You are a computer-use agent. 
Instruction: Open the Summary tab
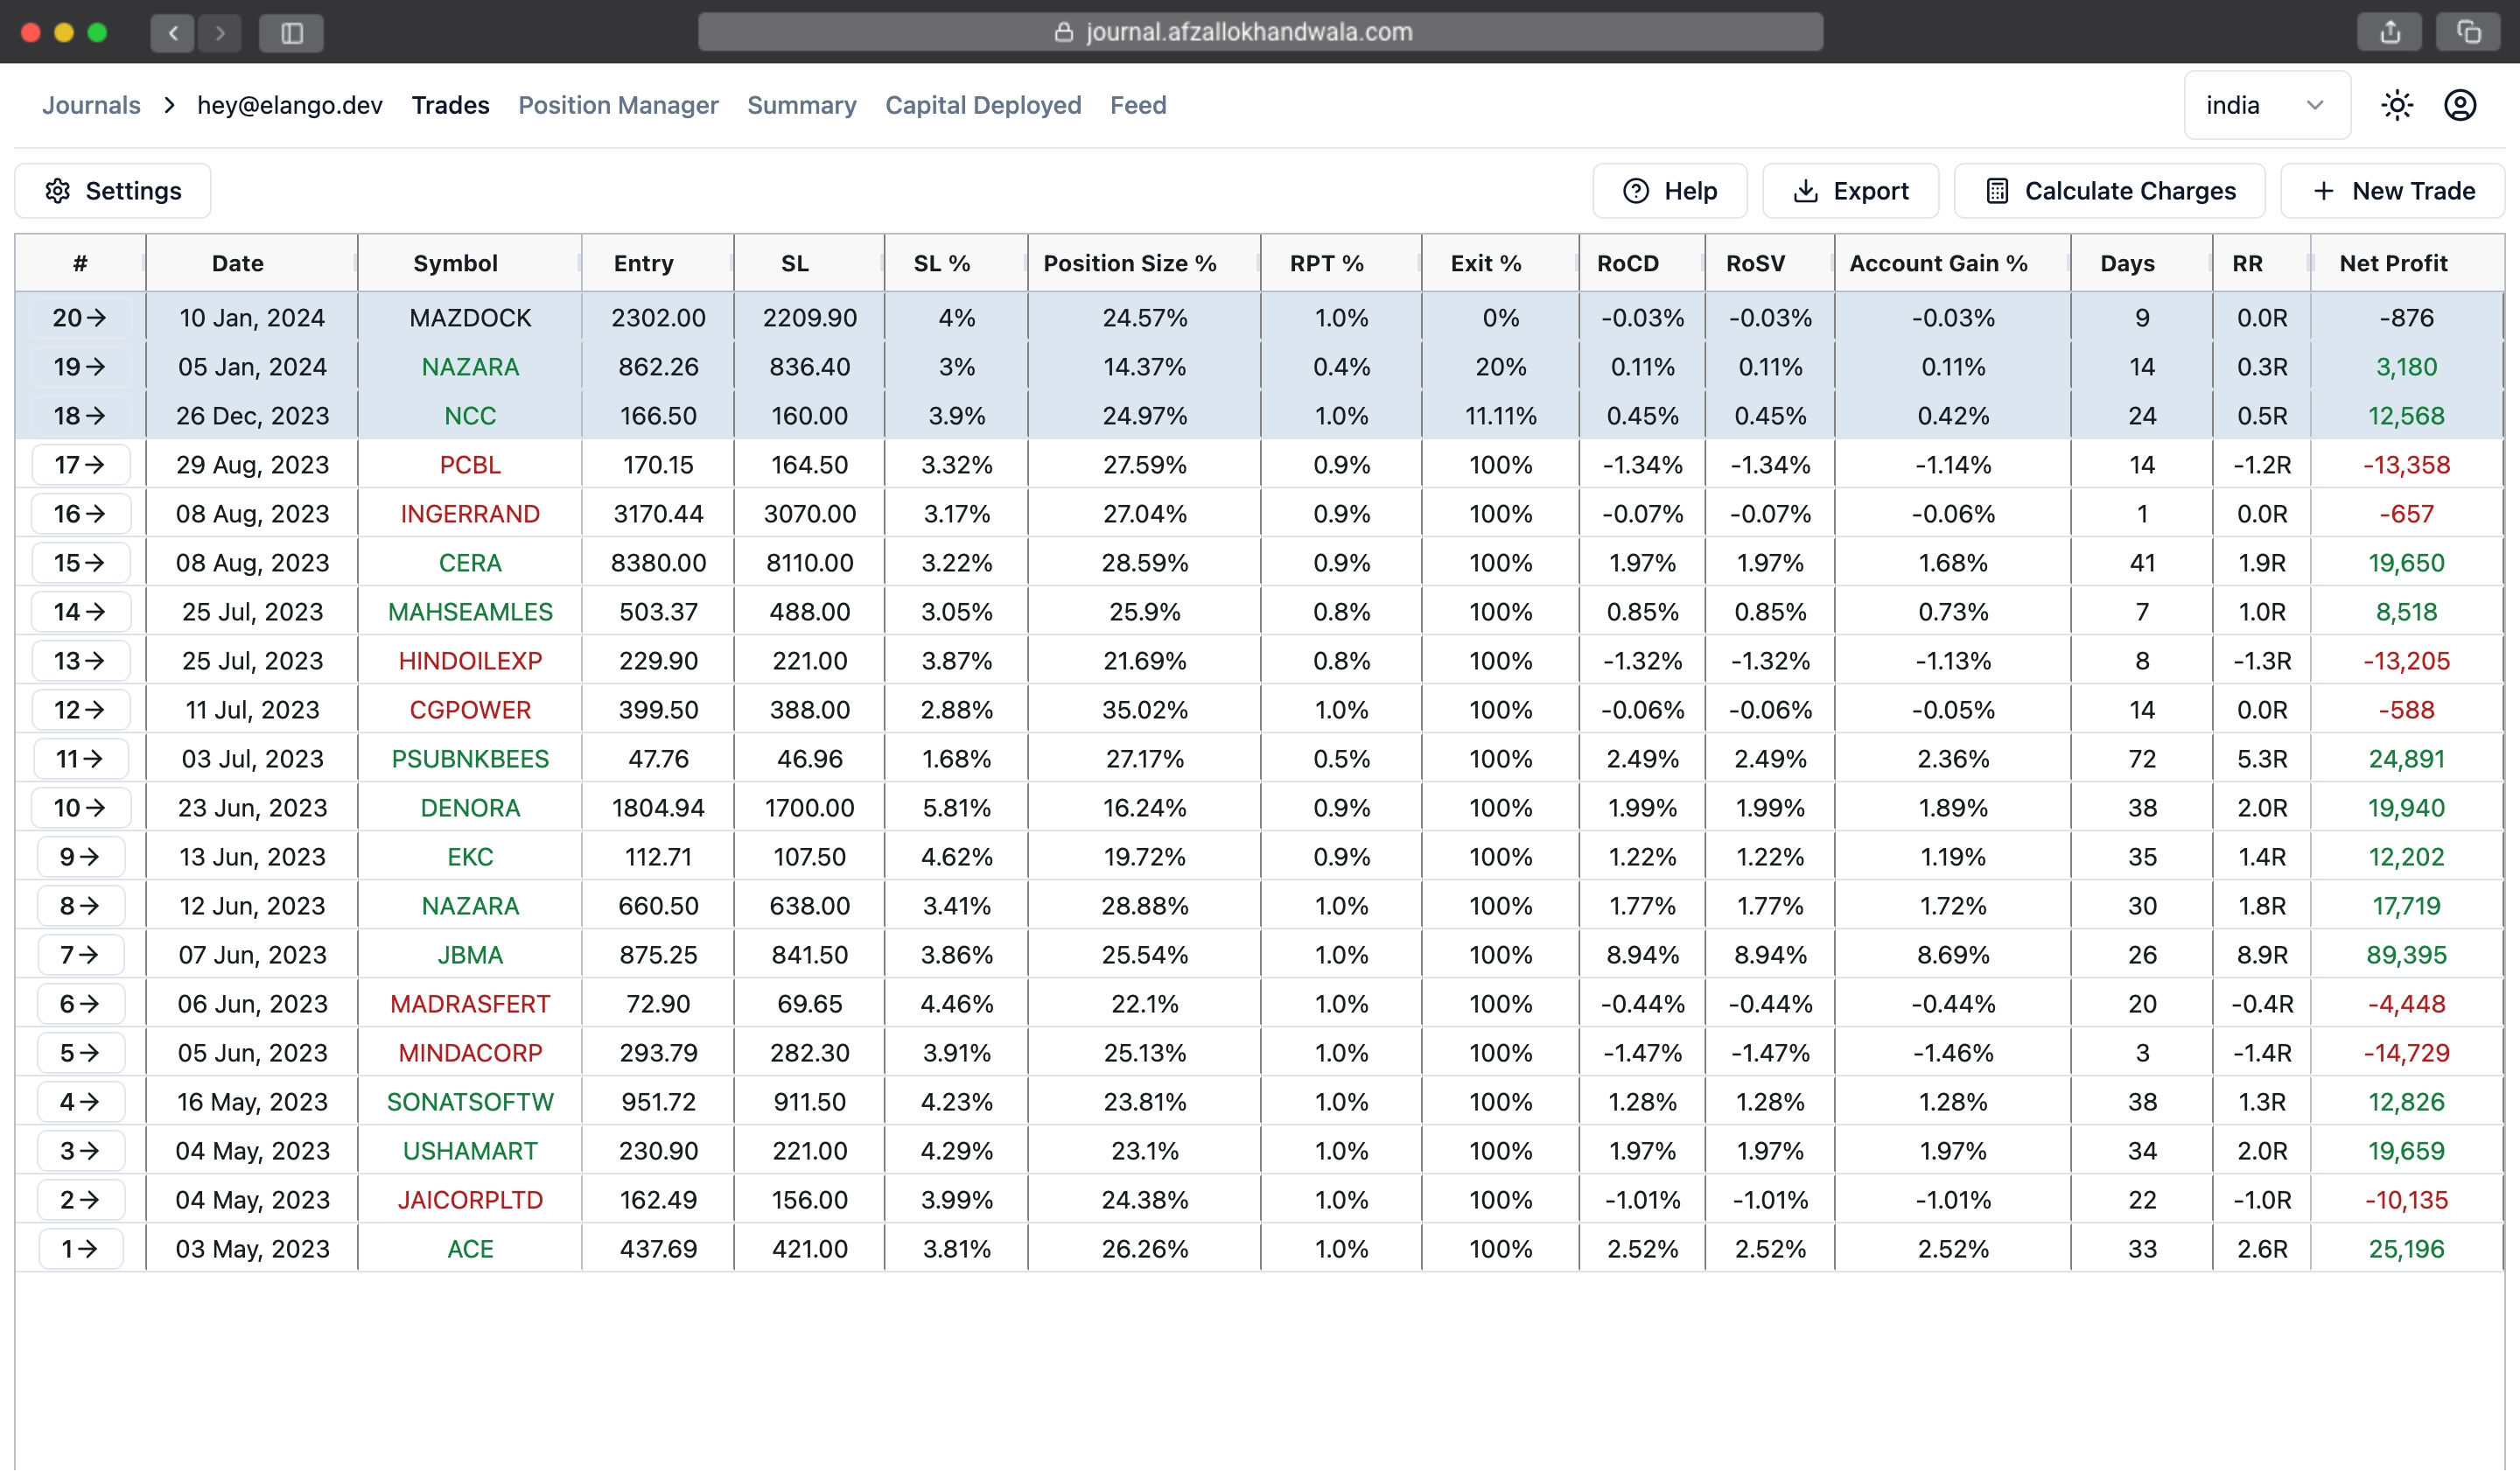click(801, 105)
